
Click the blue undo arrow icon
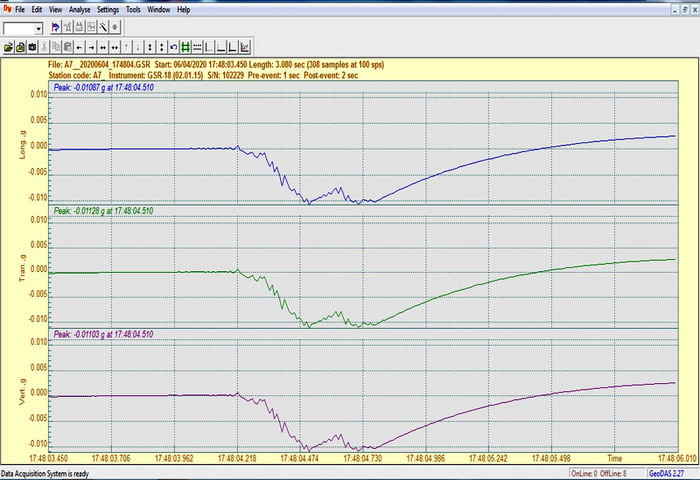(174, 47)
